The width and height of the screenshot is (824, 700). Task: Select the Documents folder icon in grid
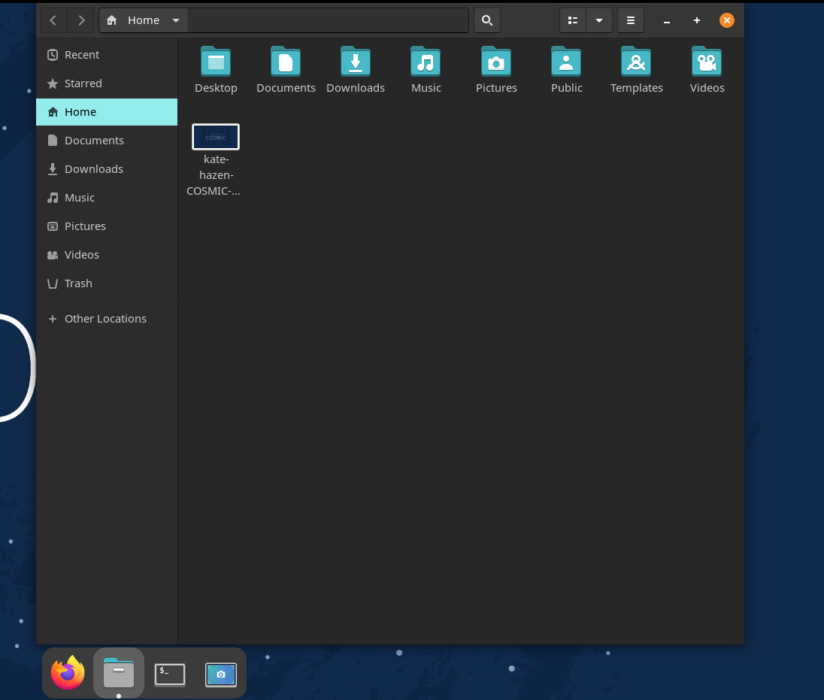(x=286, y=62)
